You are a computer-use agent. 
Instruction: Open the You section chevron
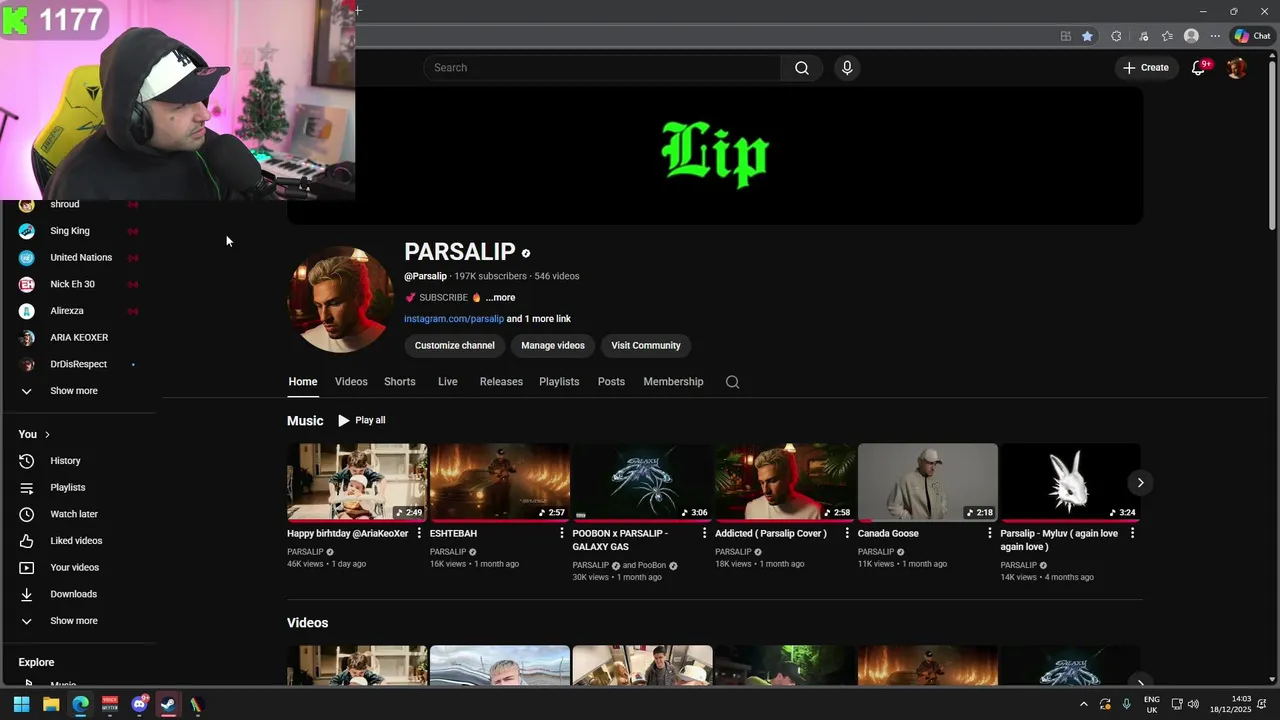[x=47, y=435]
